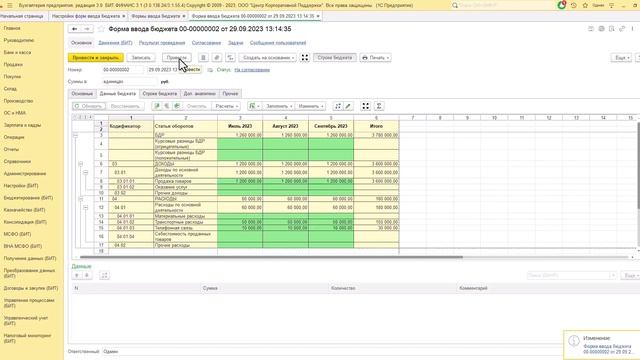Open the green spreadsheet icon dropdown
The width and height of the screenshot is (640, 360).
point(254,106)
